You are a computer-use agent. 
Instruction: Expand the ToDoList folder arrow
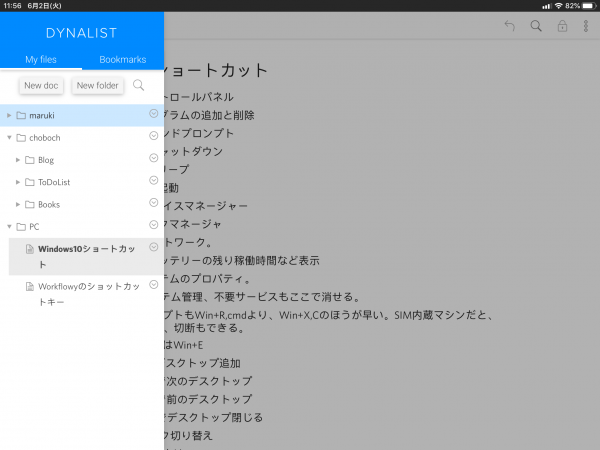click(x=18, y=182)
